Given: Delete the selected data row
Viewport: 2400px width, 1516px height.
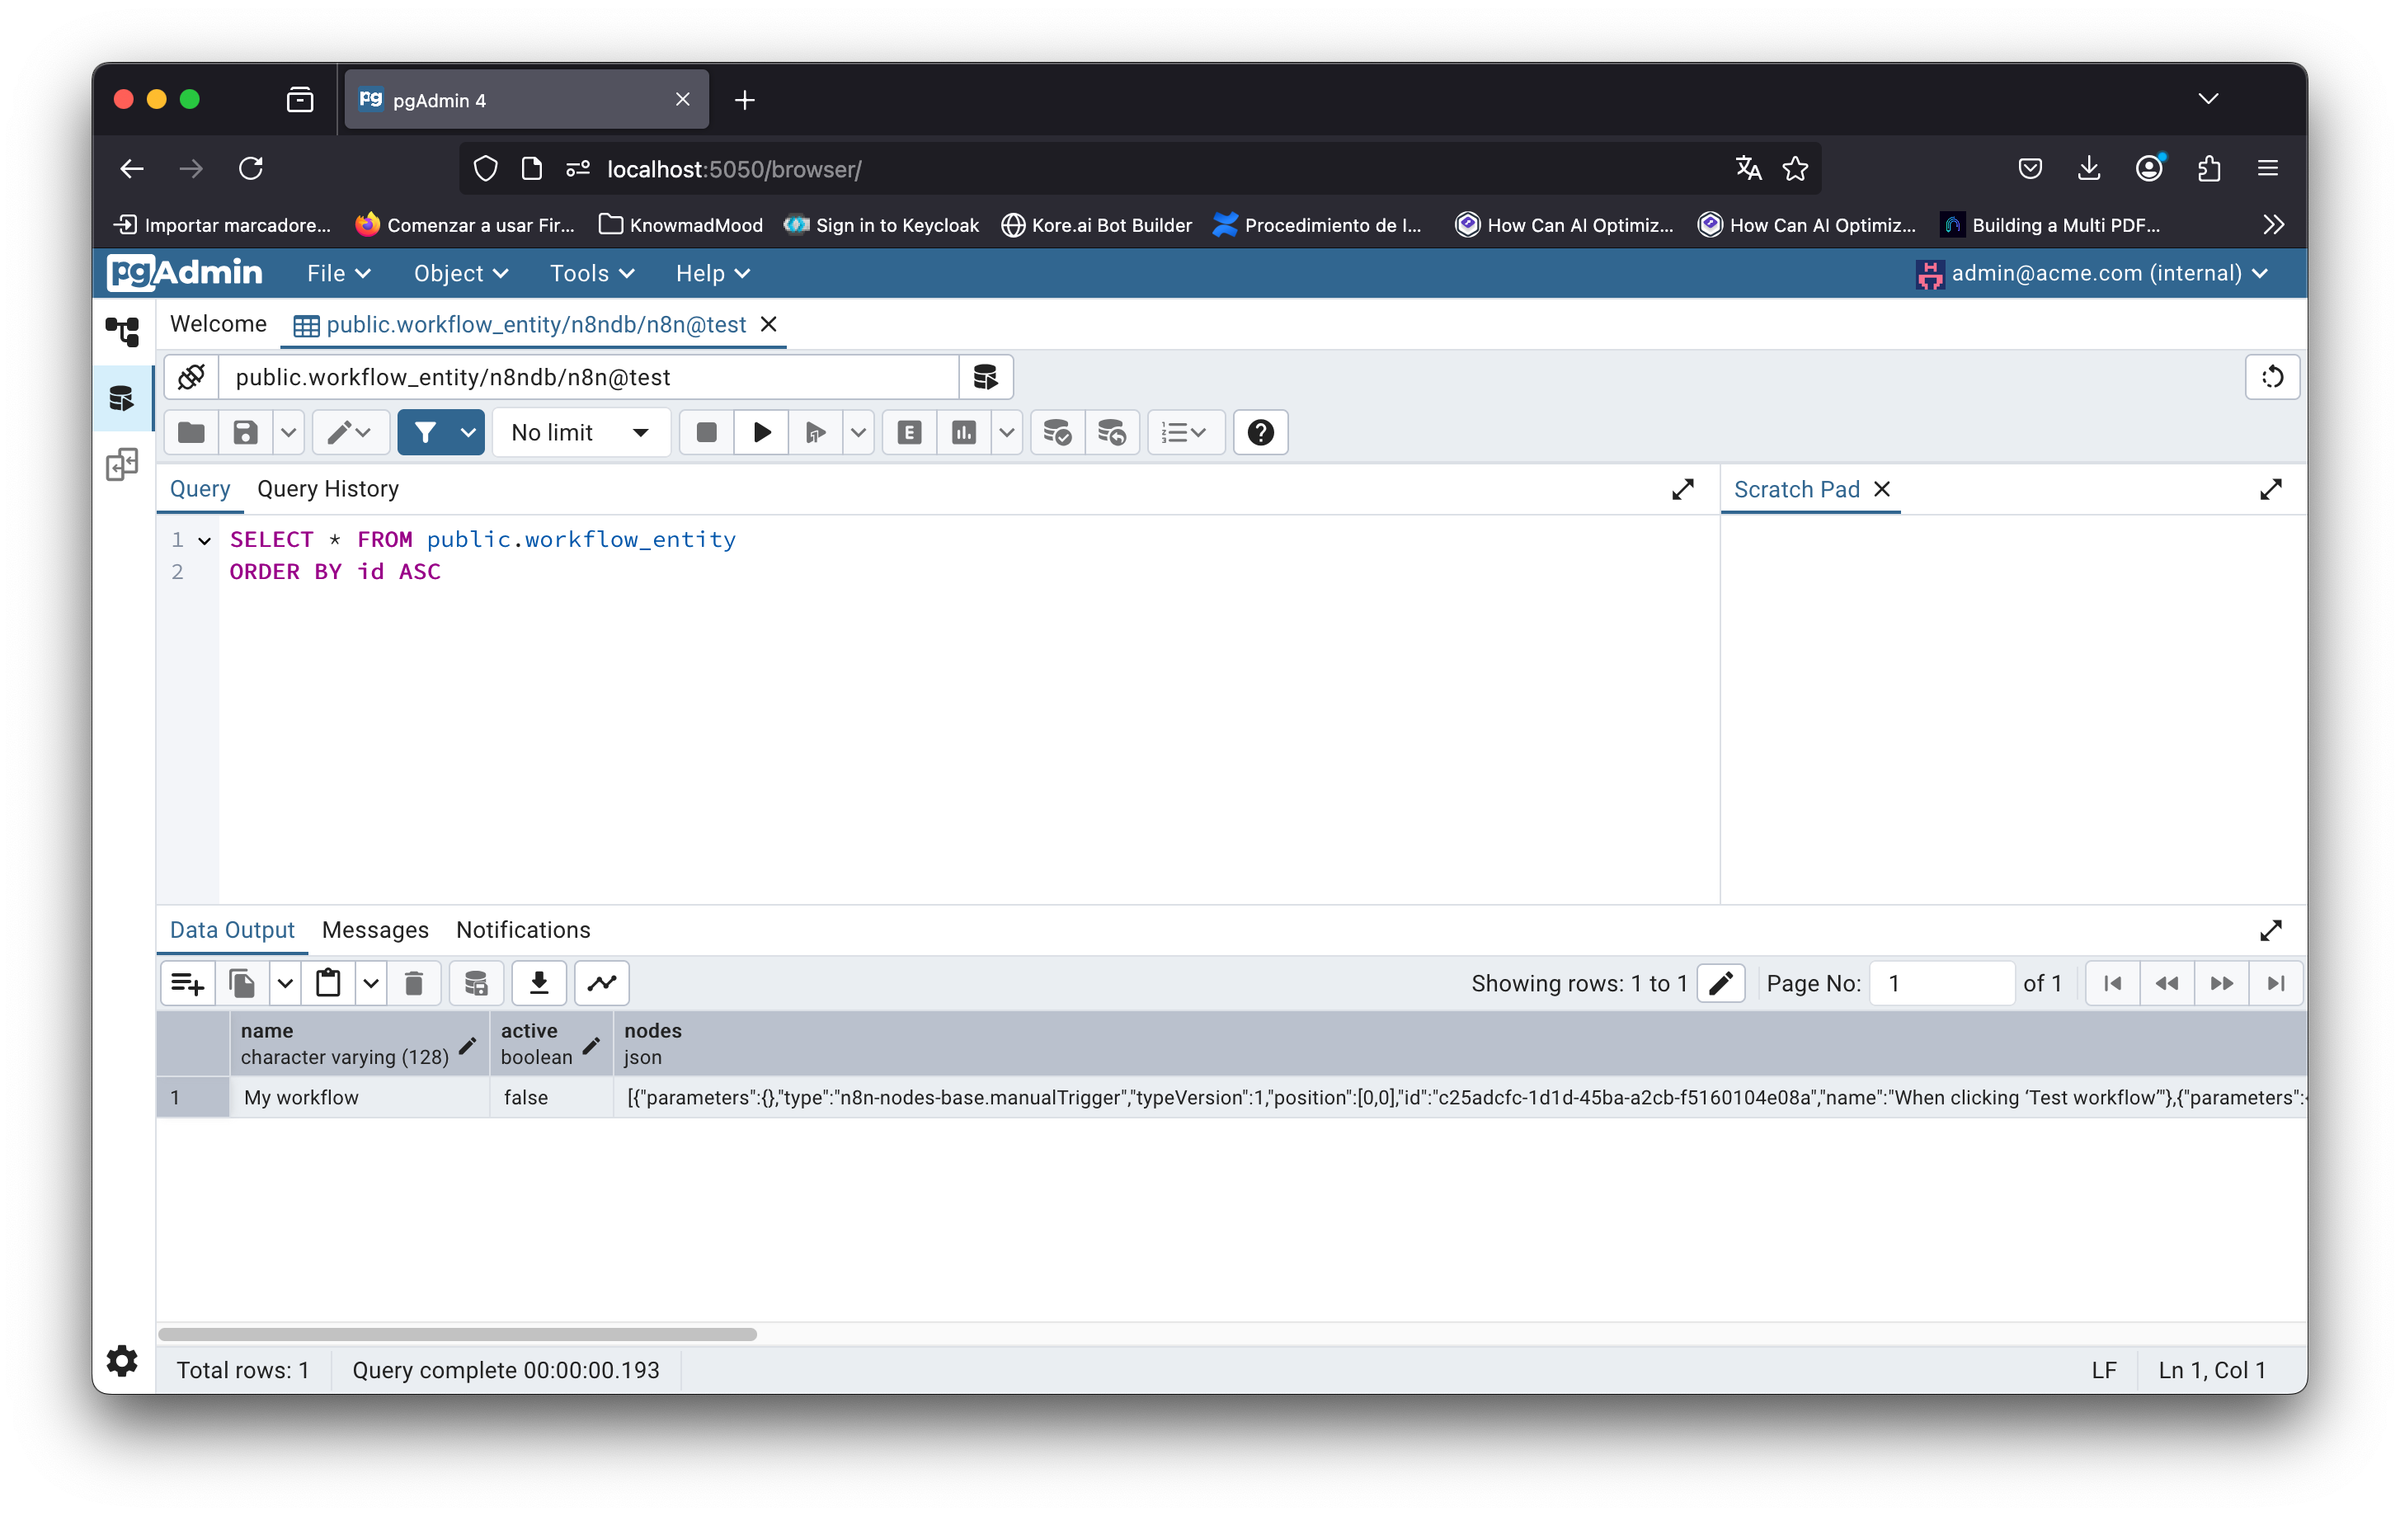Looking at the screenshot, I should coord(415,983).
